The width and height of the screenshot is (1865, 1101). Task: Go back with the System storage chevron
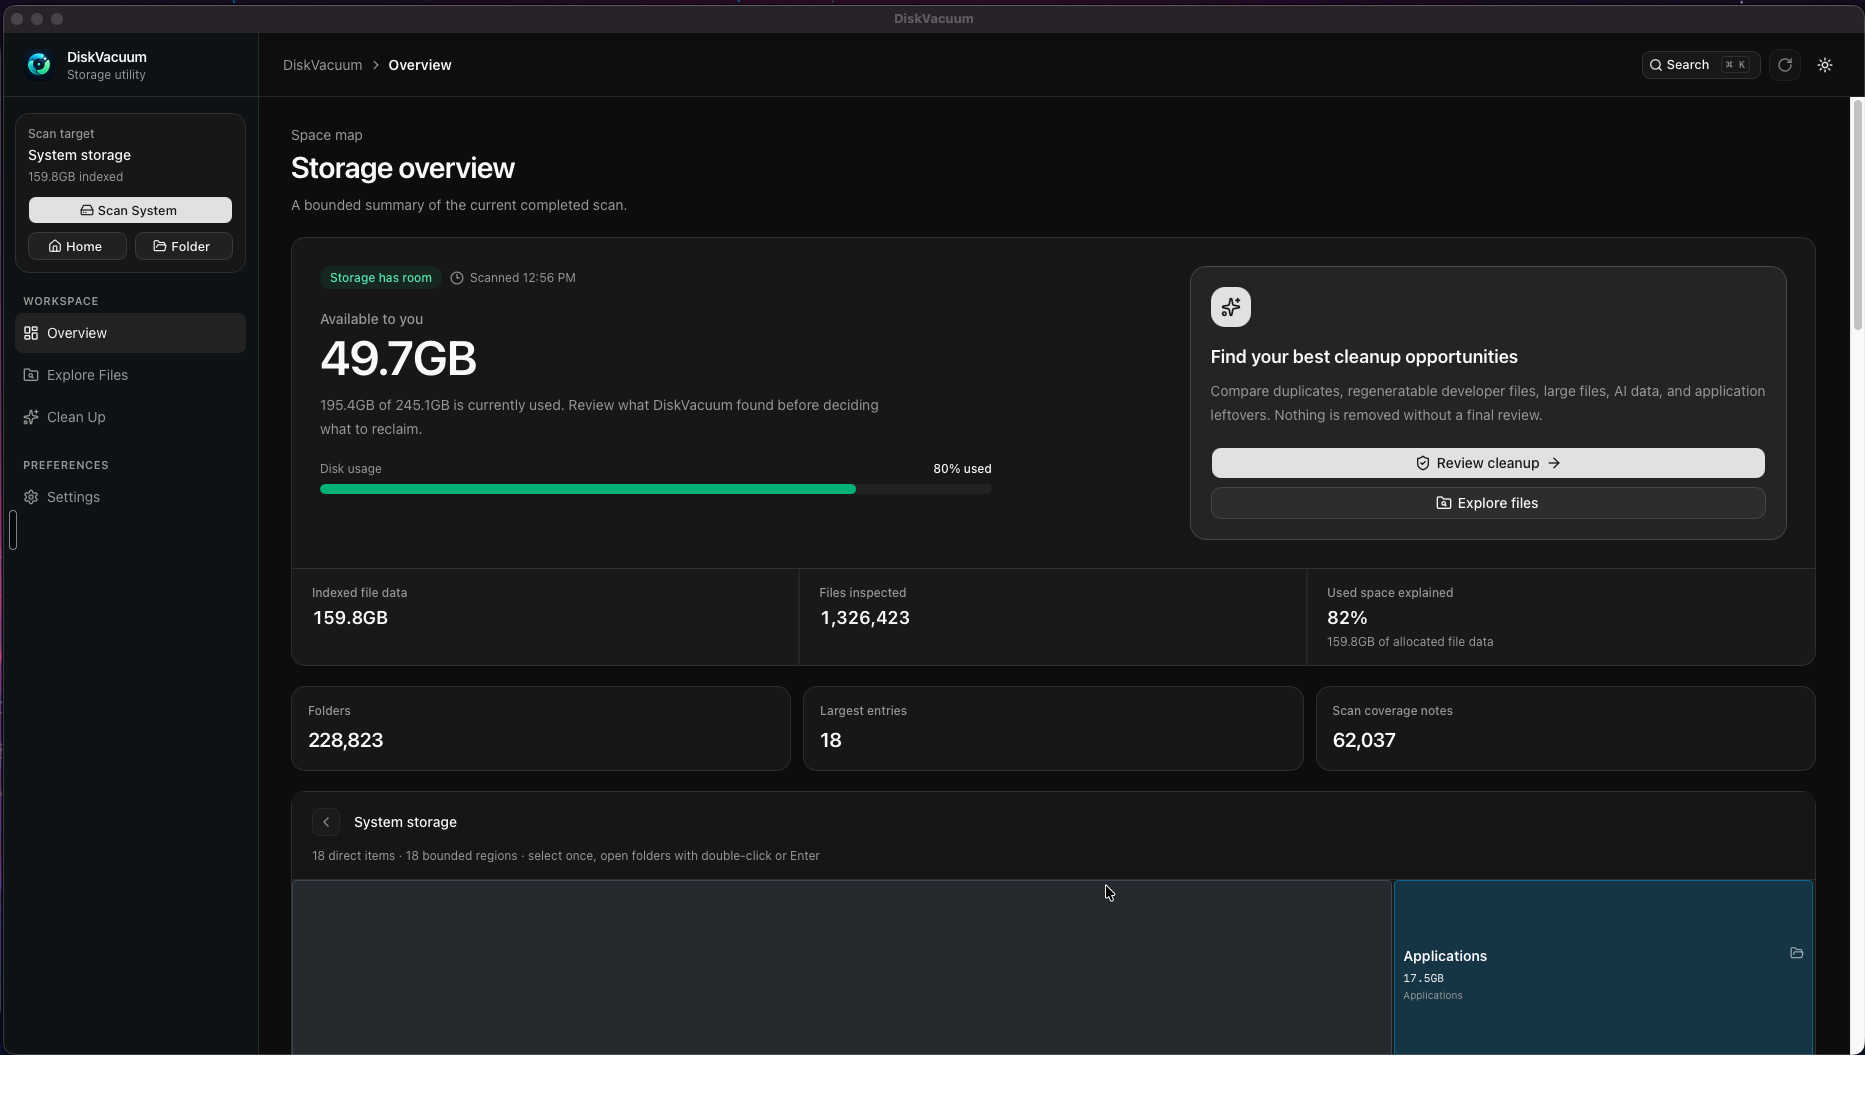click(x=326, y=822)
